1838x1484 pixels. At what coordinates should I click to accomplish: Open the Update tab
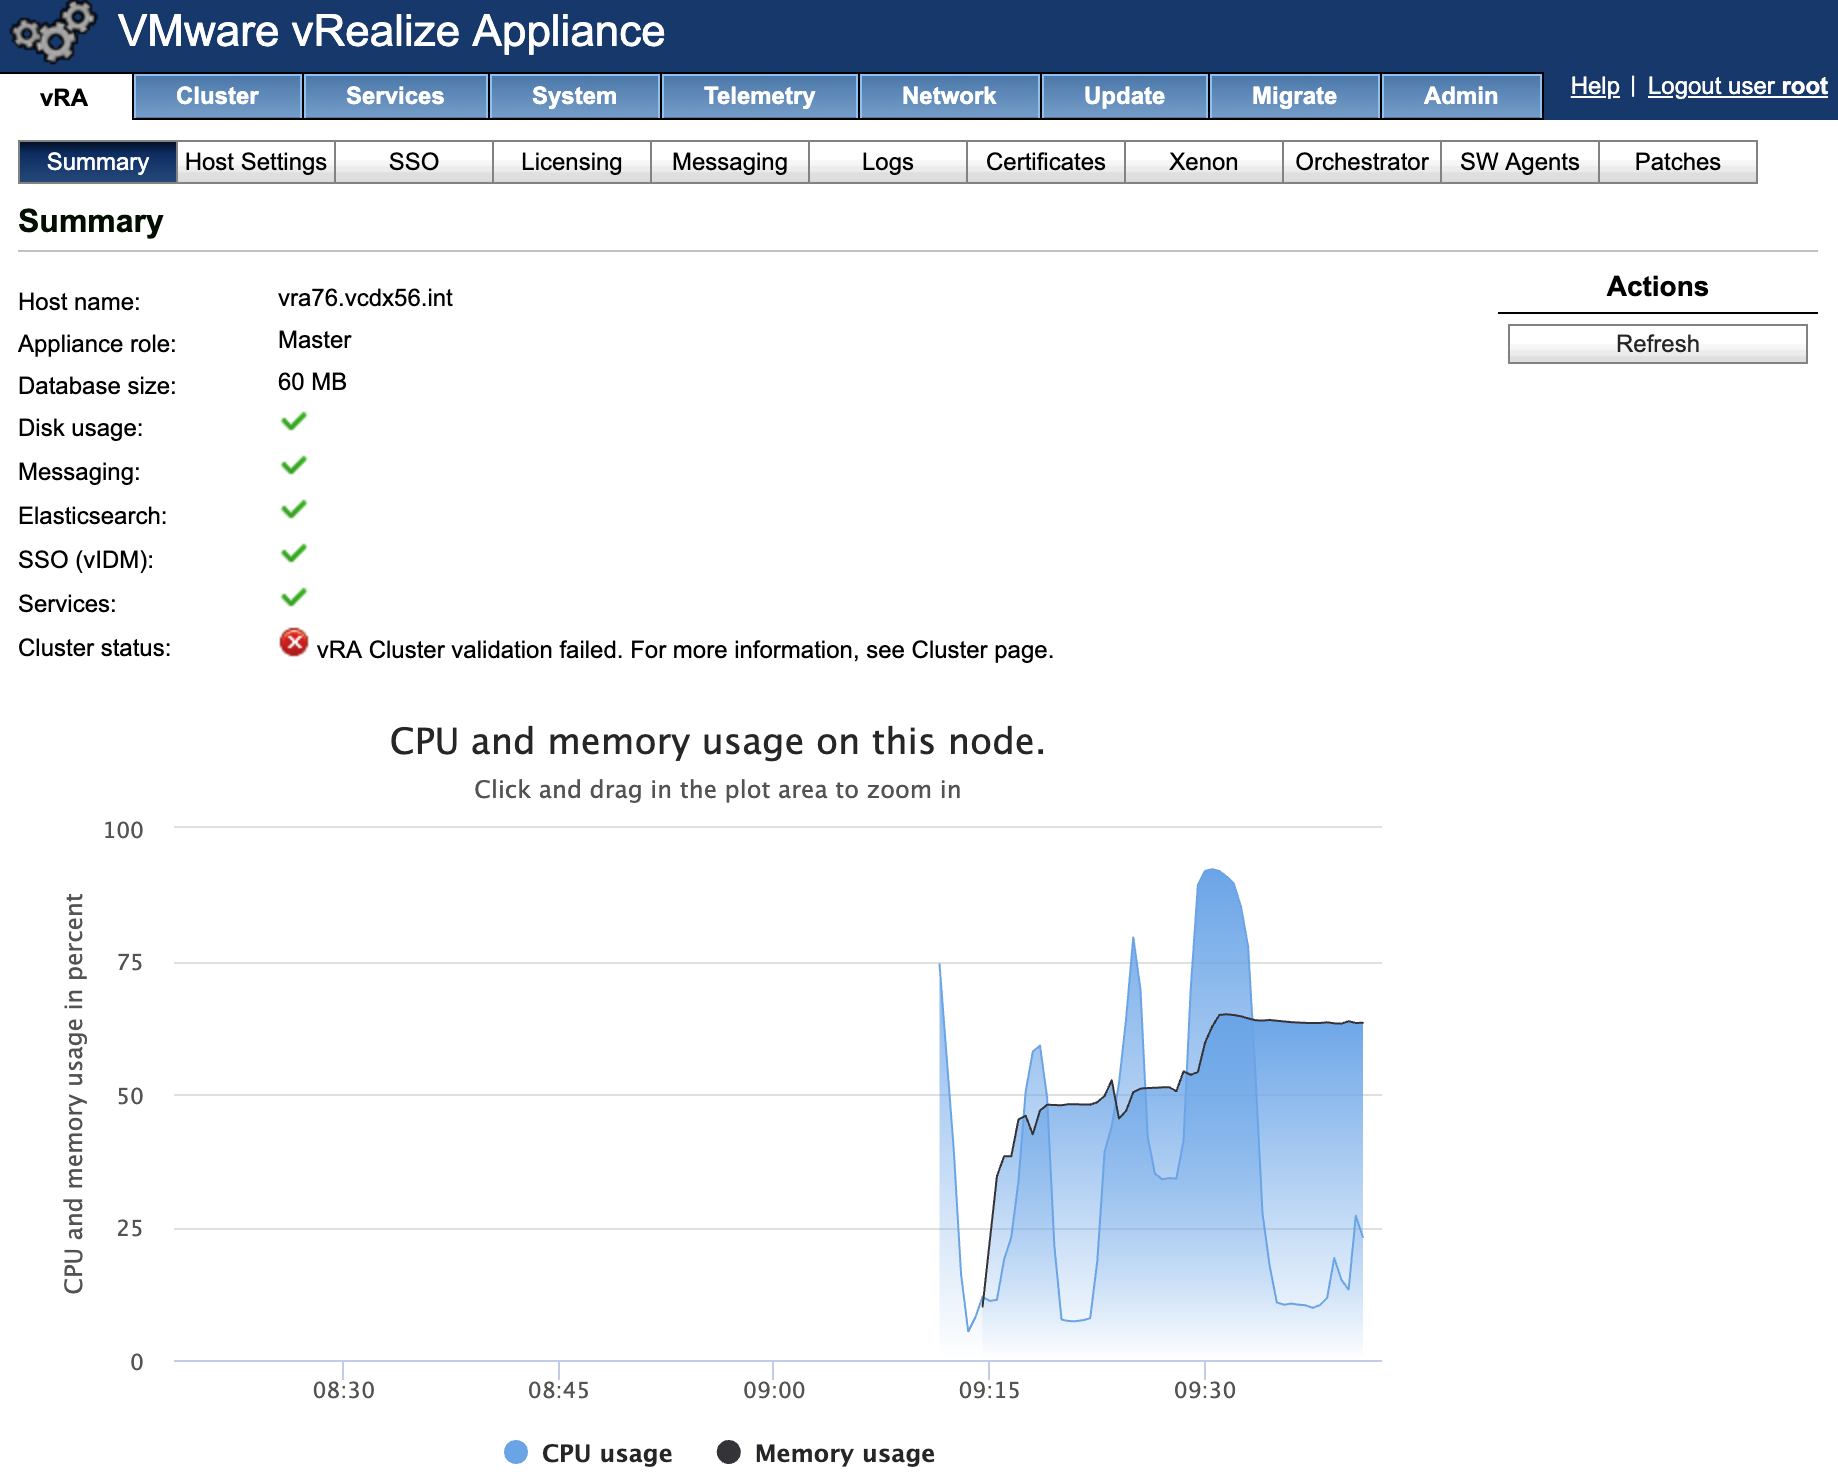tap(1124, 96)
